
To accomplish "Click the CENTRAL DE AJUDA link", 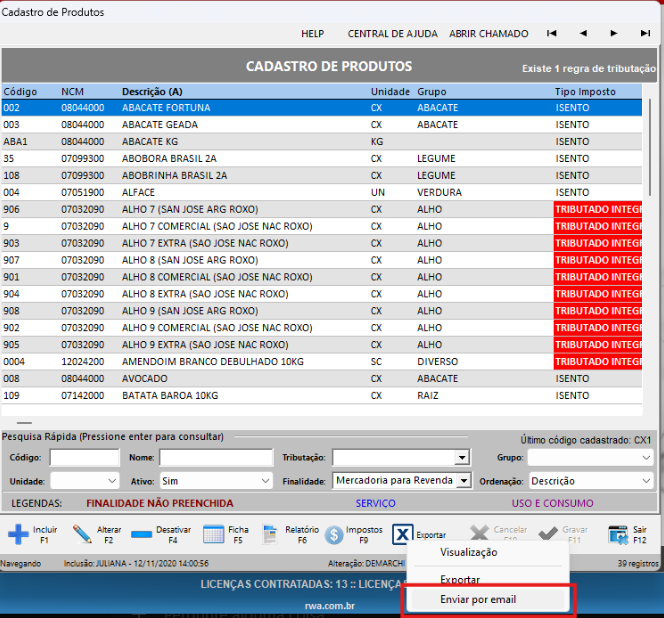I will click(x=392, y=33).
